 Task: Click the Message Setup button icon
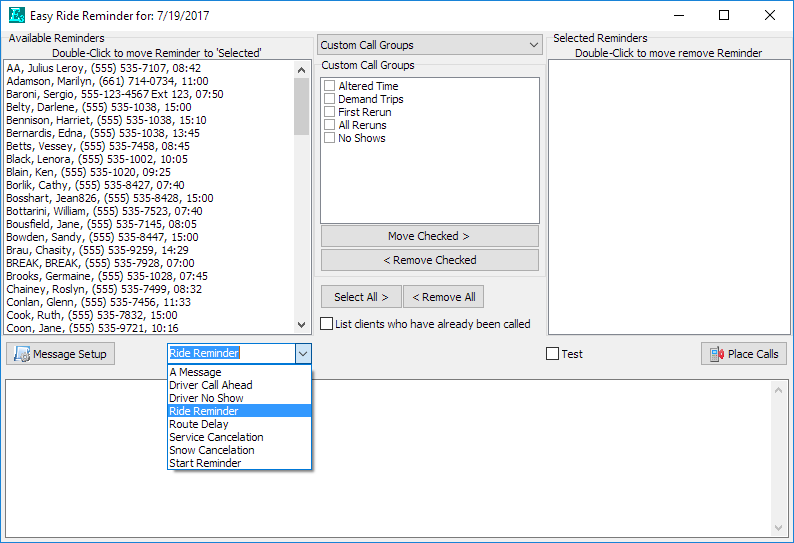pos(22,354)
